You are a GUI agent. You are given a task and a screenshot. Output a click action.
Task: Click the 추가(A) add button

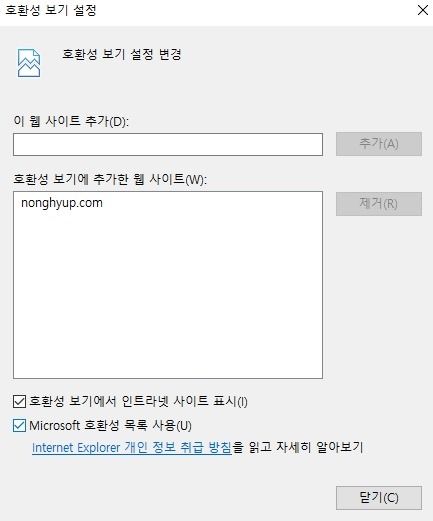tap(379, 144)
